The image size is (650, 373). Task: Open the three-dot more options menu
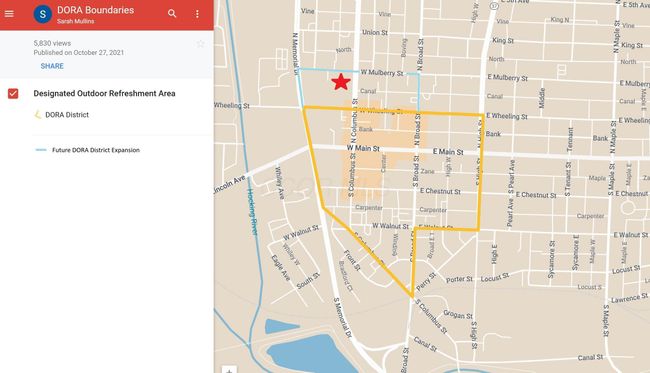click(197, 14)
